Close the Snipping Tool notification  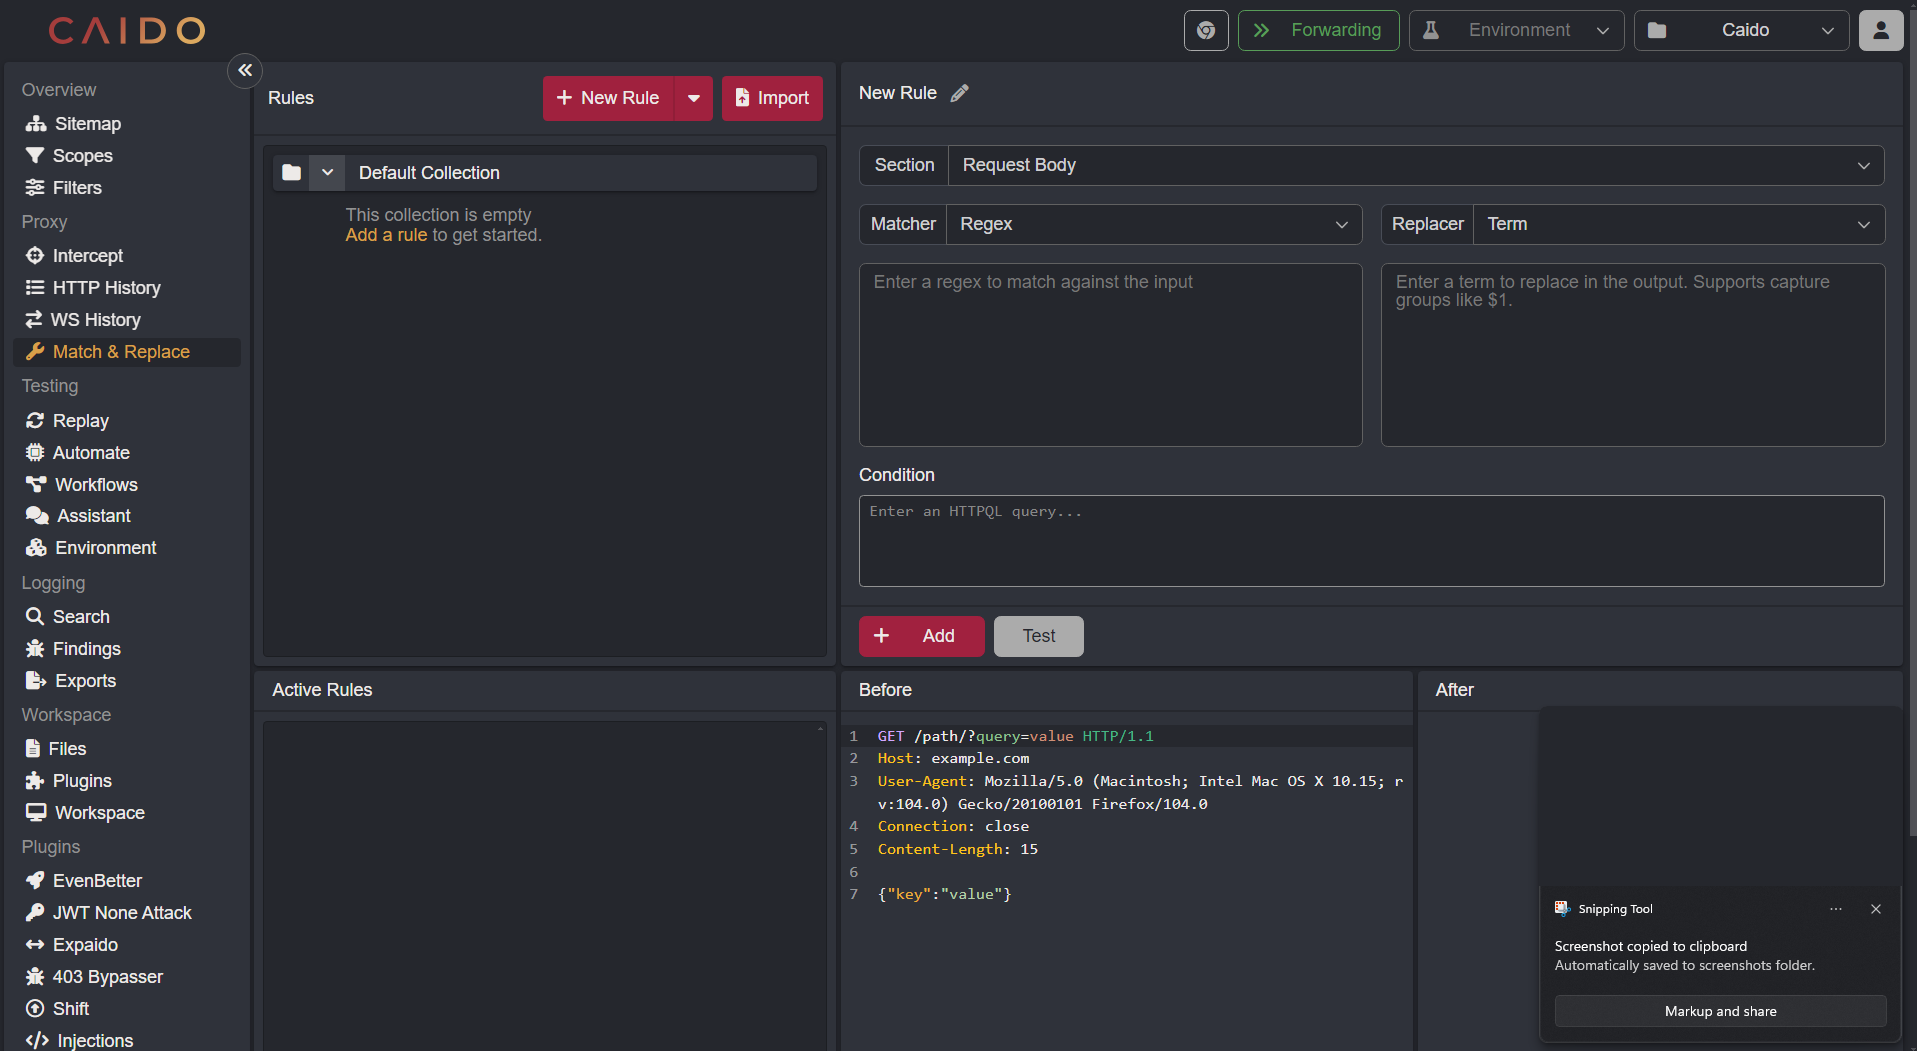[x=1876, y=909]
